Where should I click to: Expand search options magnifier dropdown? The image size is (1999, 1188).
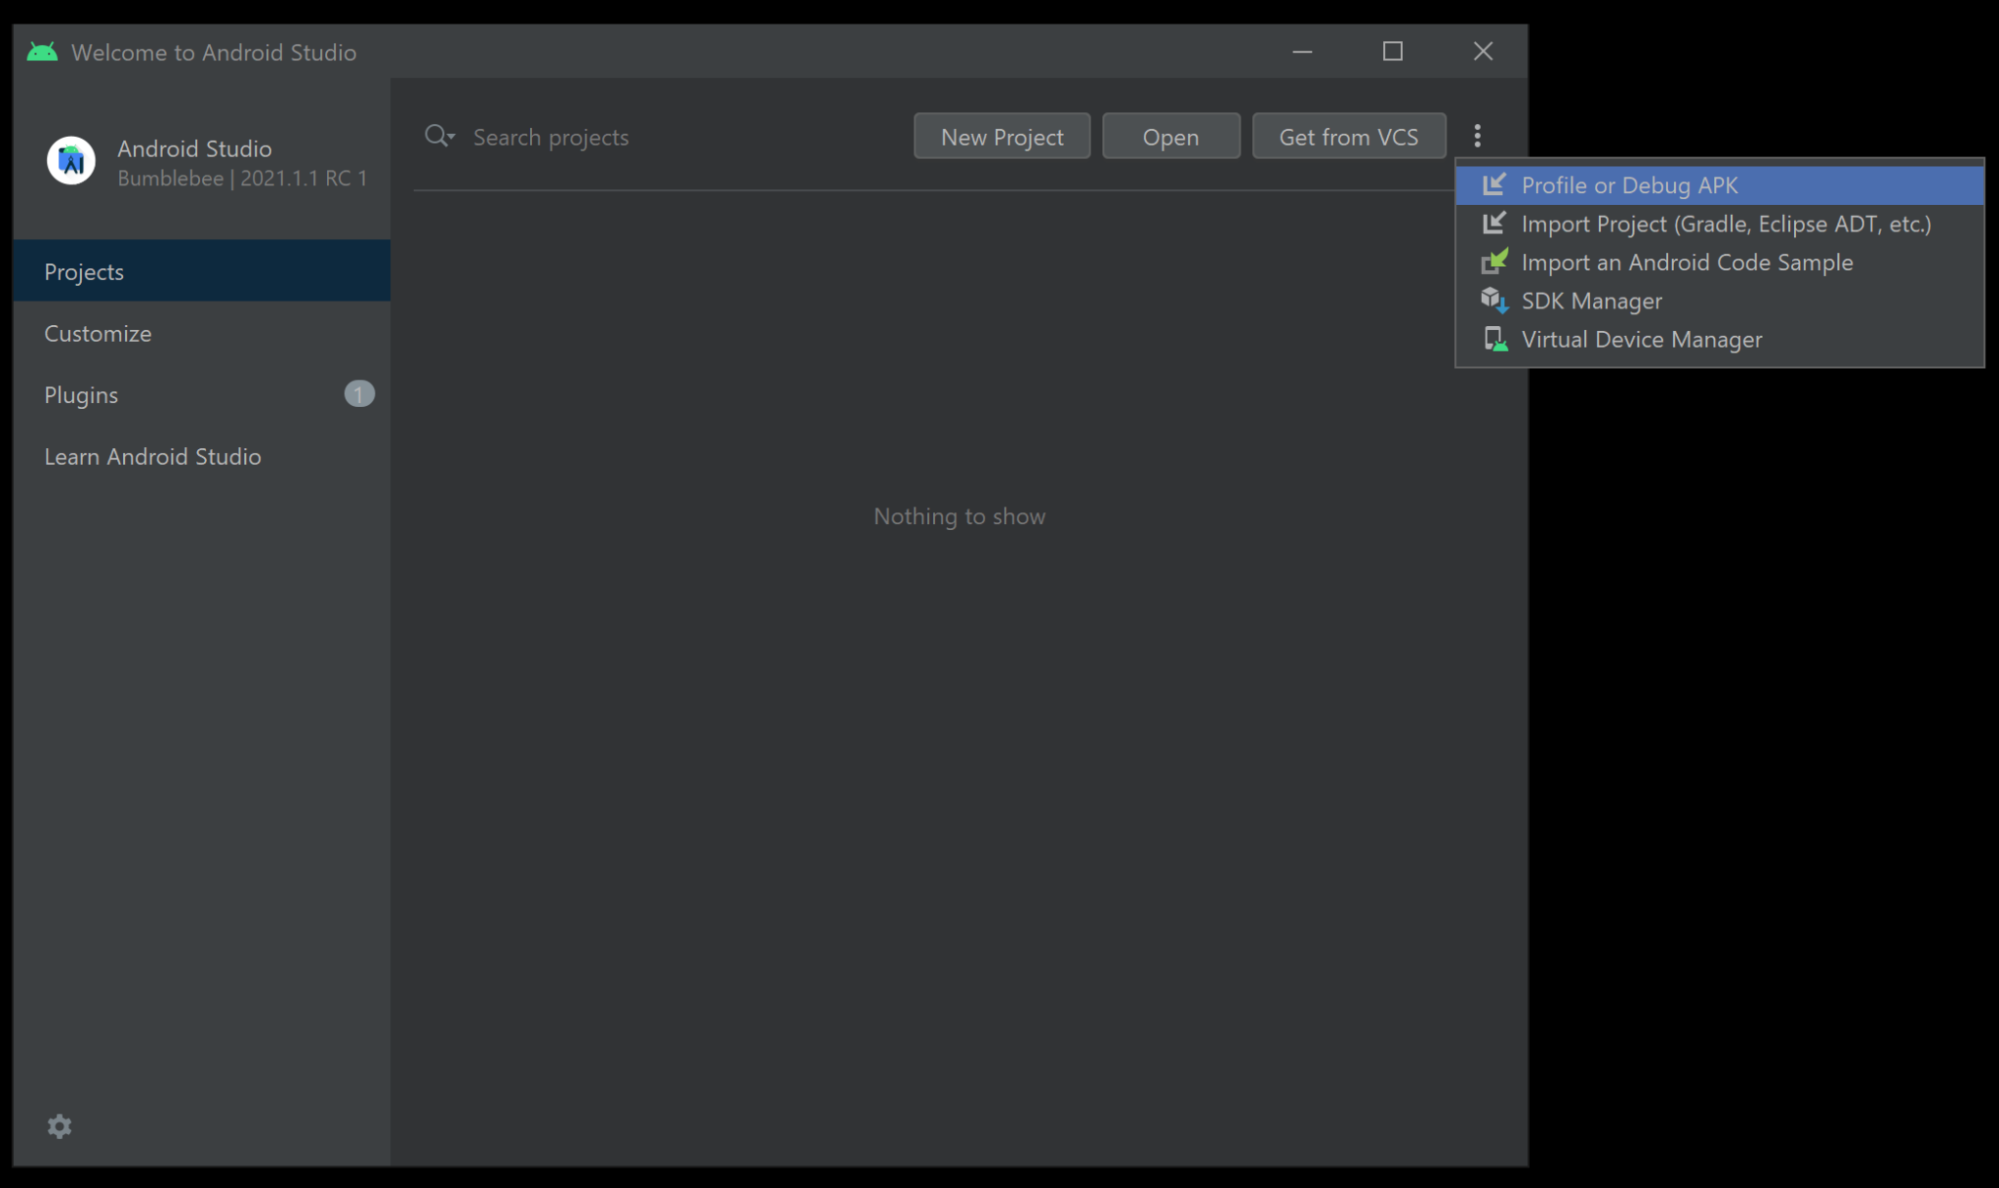[439, 136]
